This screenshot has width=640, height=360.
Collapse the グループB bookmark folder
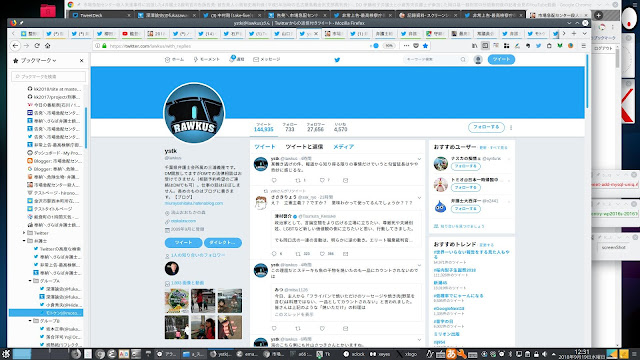pos(30,321)
